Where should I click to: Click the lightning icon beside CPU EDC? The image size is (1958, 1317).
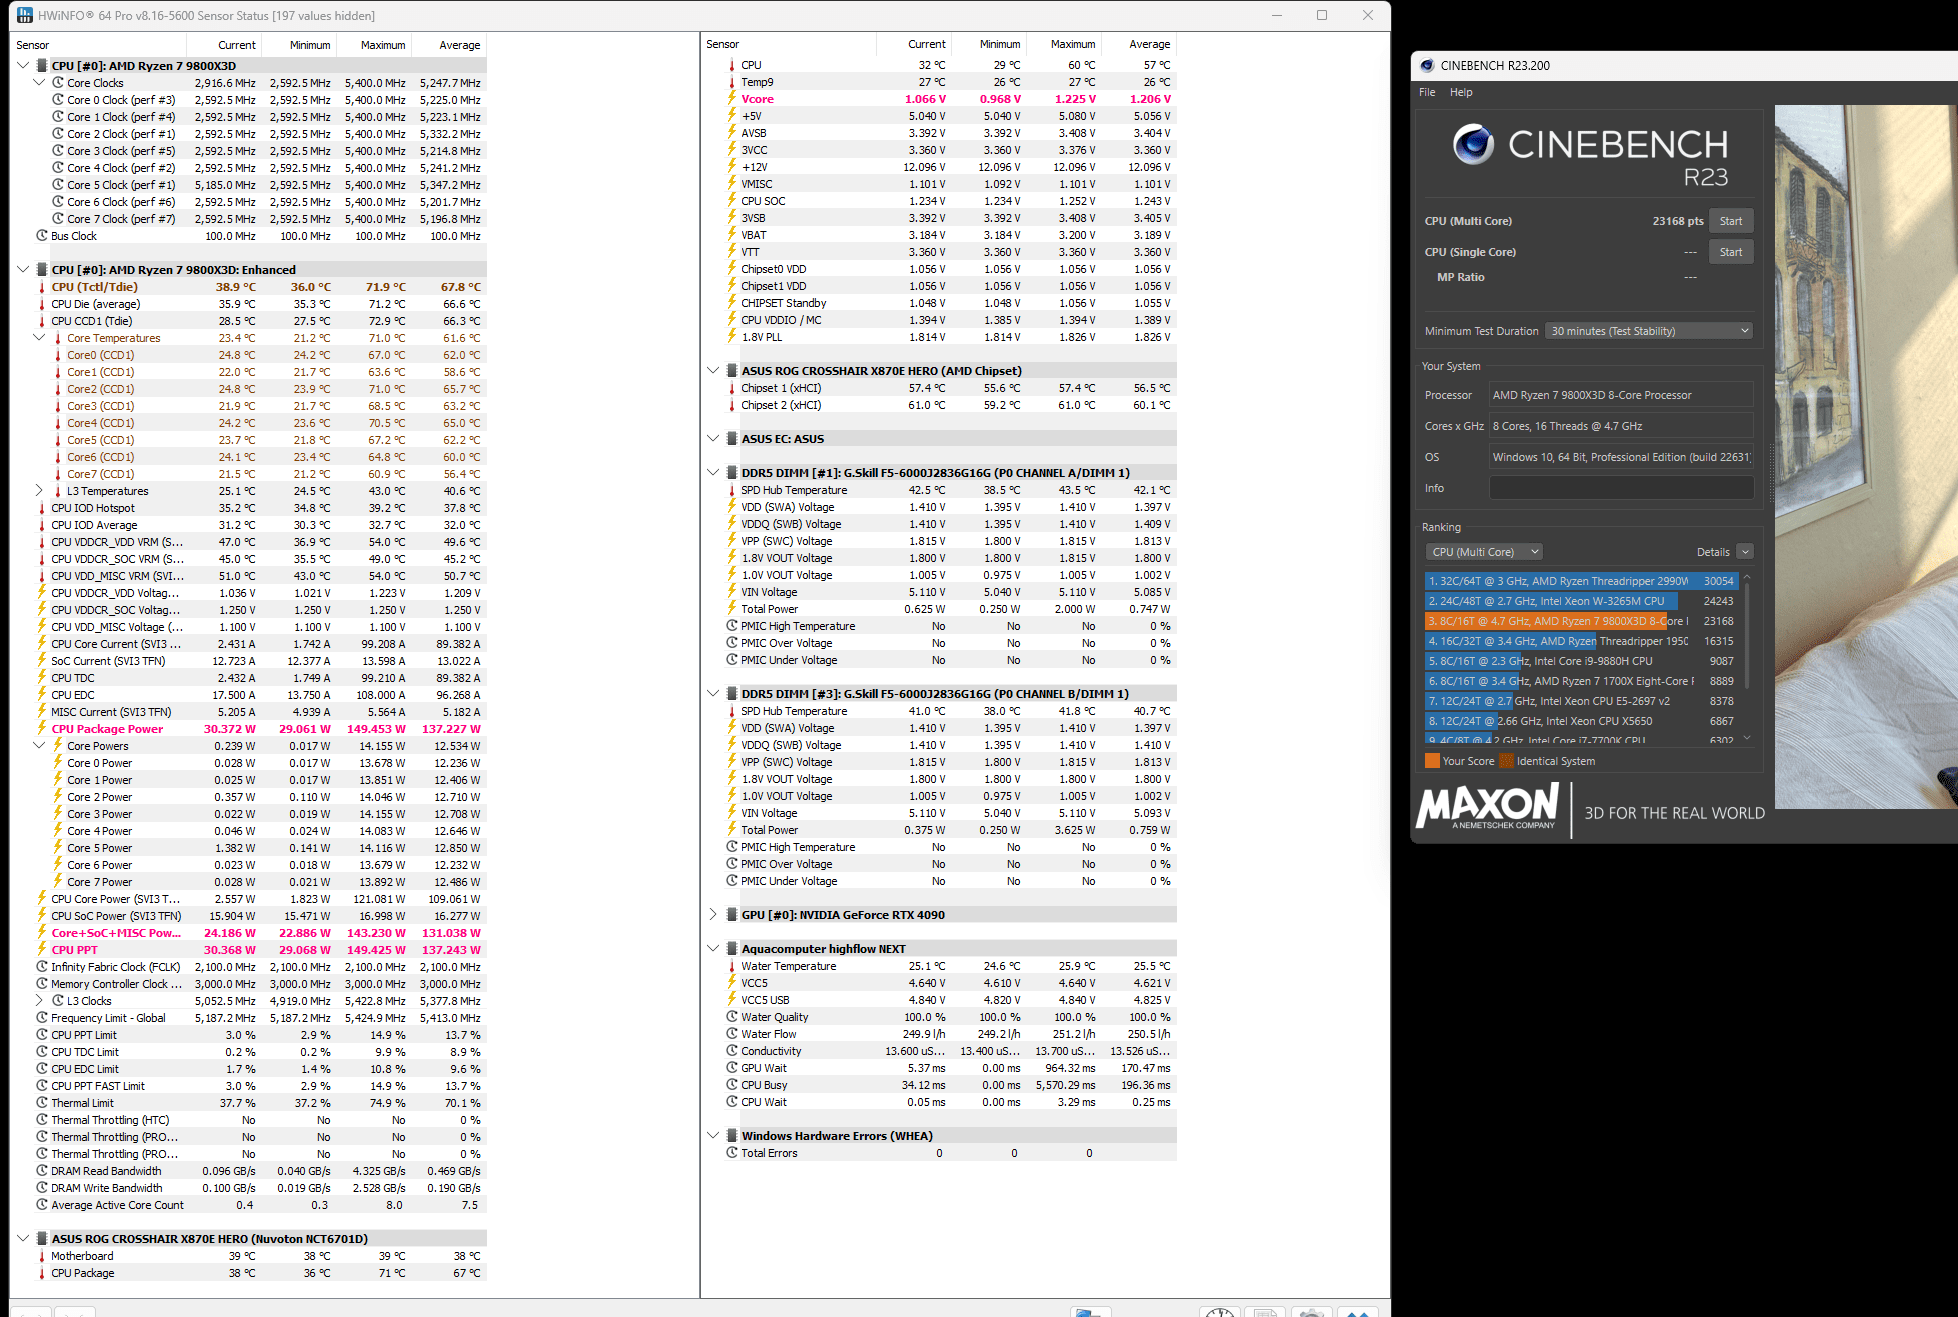click(x=42, y=695)
